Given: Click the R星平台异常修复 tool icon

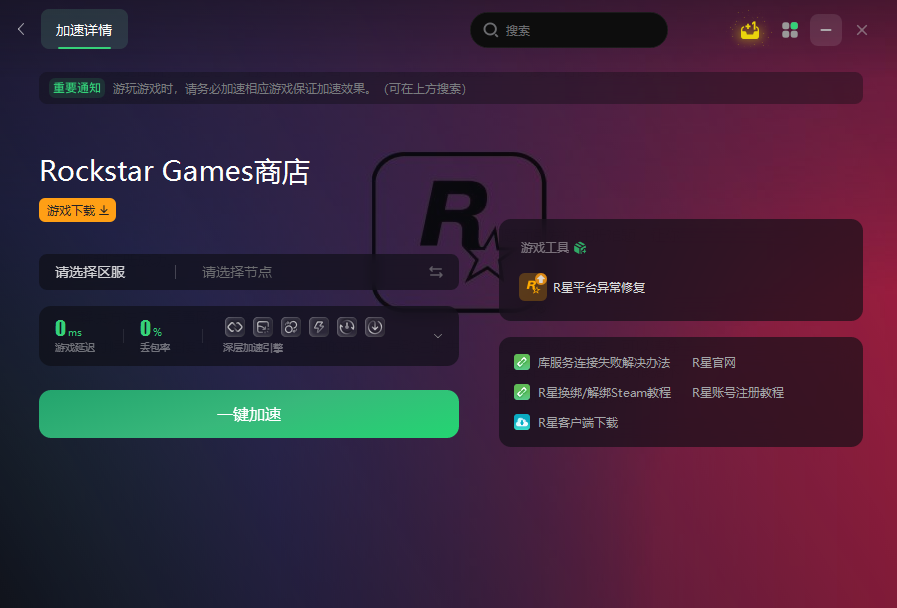Looking at the screenshot, I should (533, 287).
